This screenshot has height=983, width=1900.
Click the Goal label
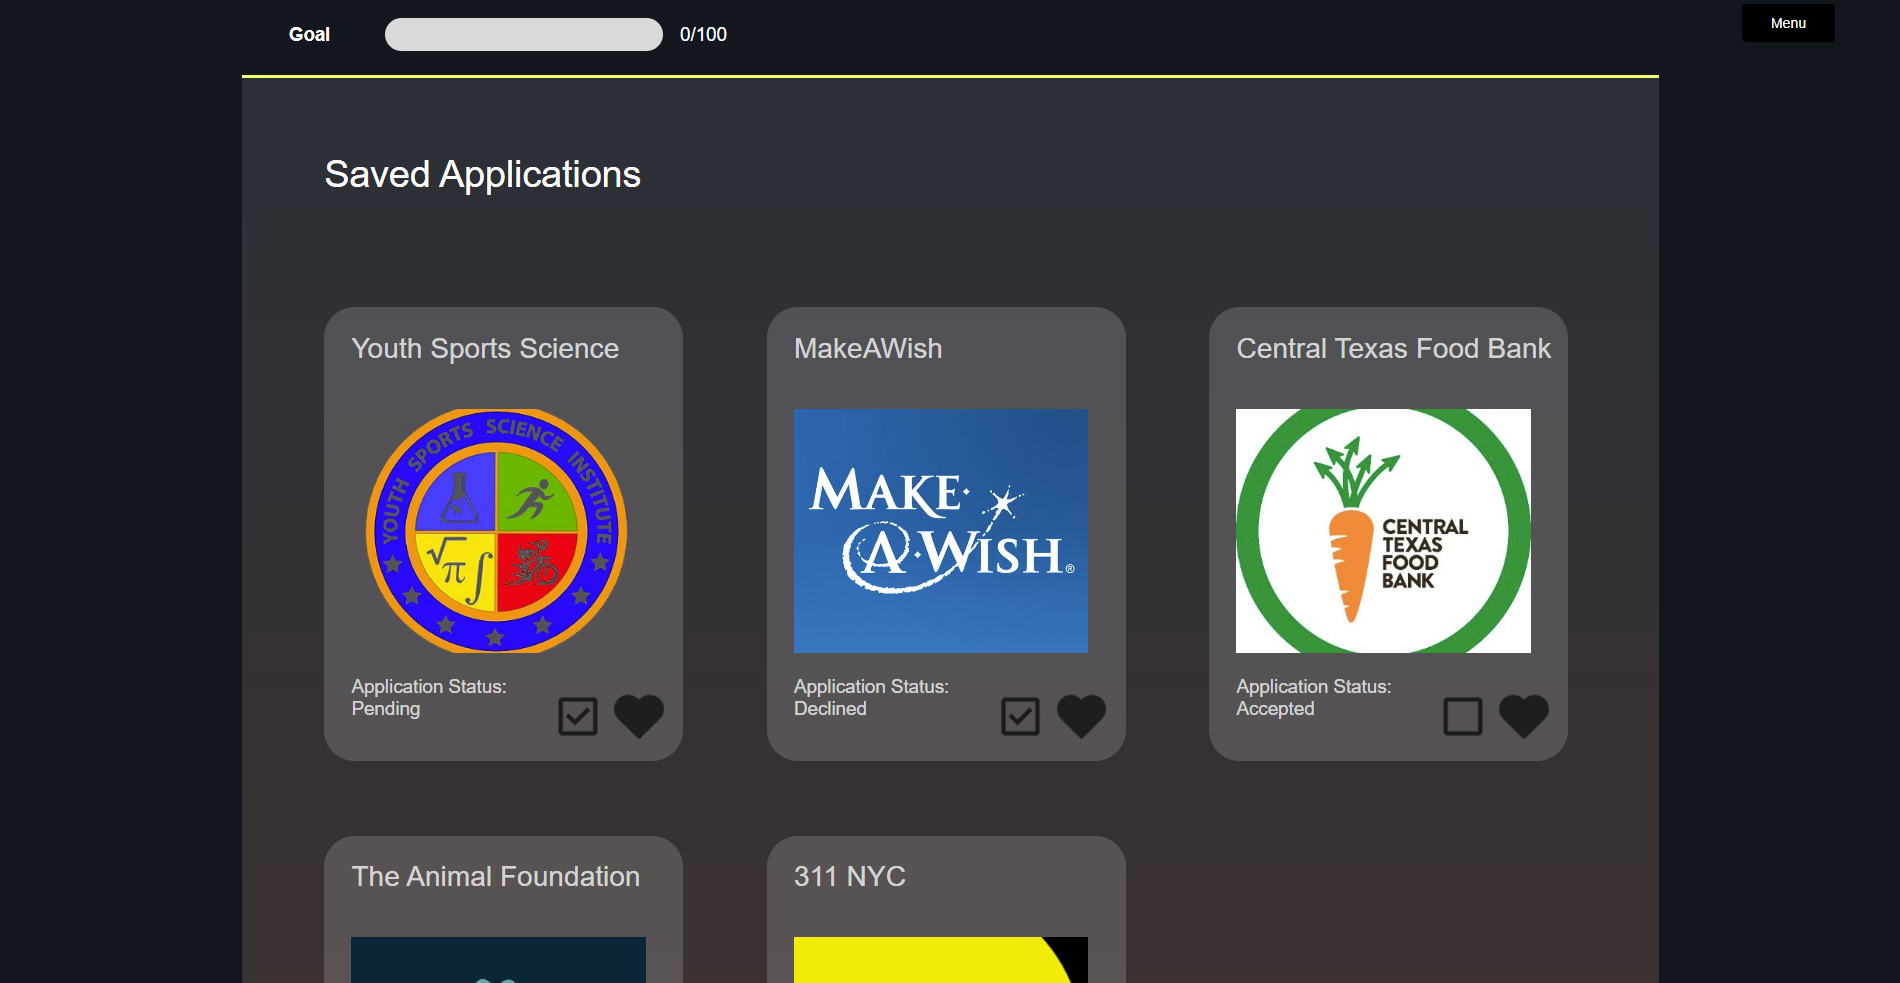click(309, 34)
